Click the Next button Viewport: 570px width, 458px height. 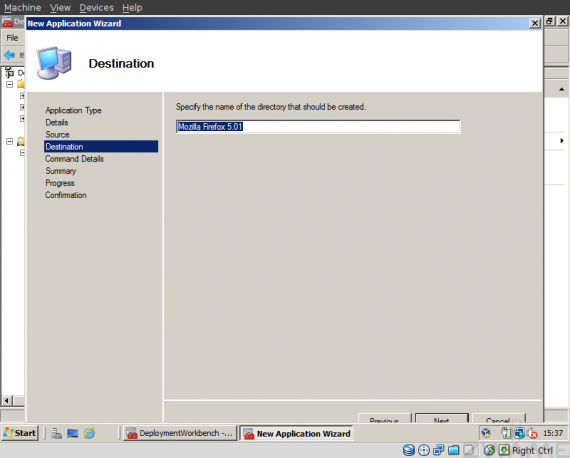coord(442,418)
